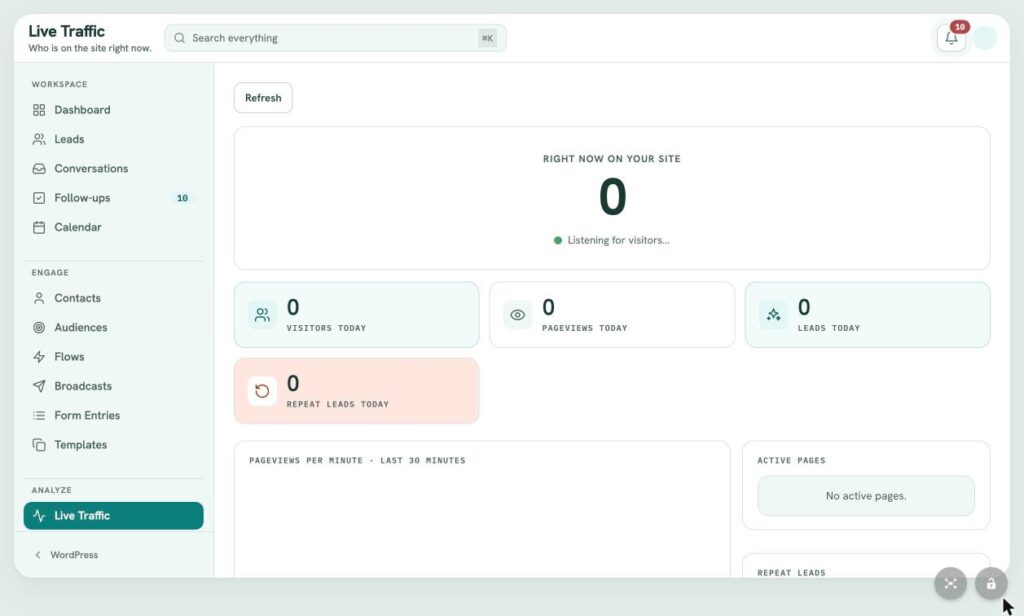Click the Listening for visitors status text

click(x=618, y=240)
